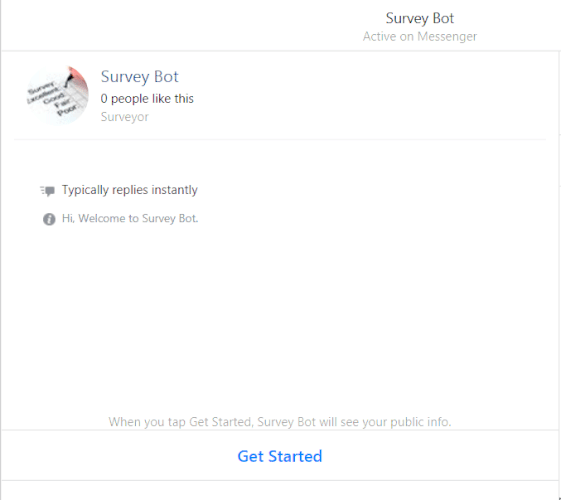
Task: Click the public info disclaimer text
Action: click(280, 422)
